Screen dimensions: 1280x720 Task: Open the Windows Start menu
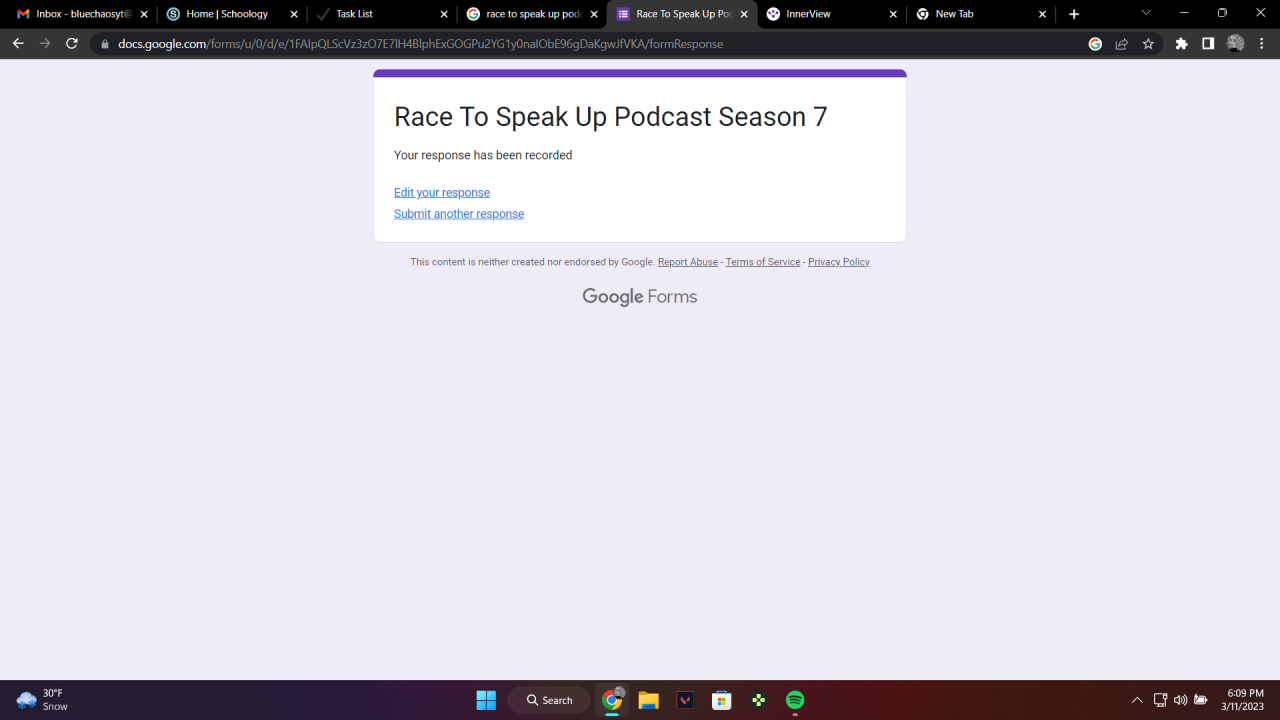[486, 700]
